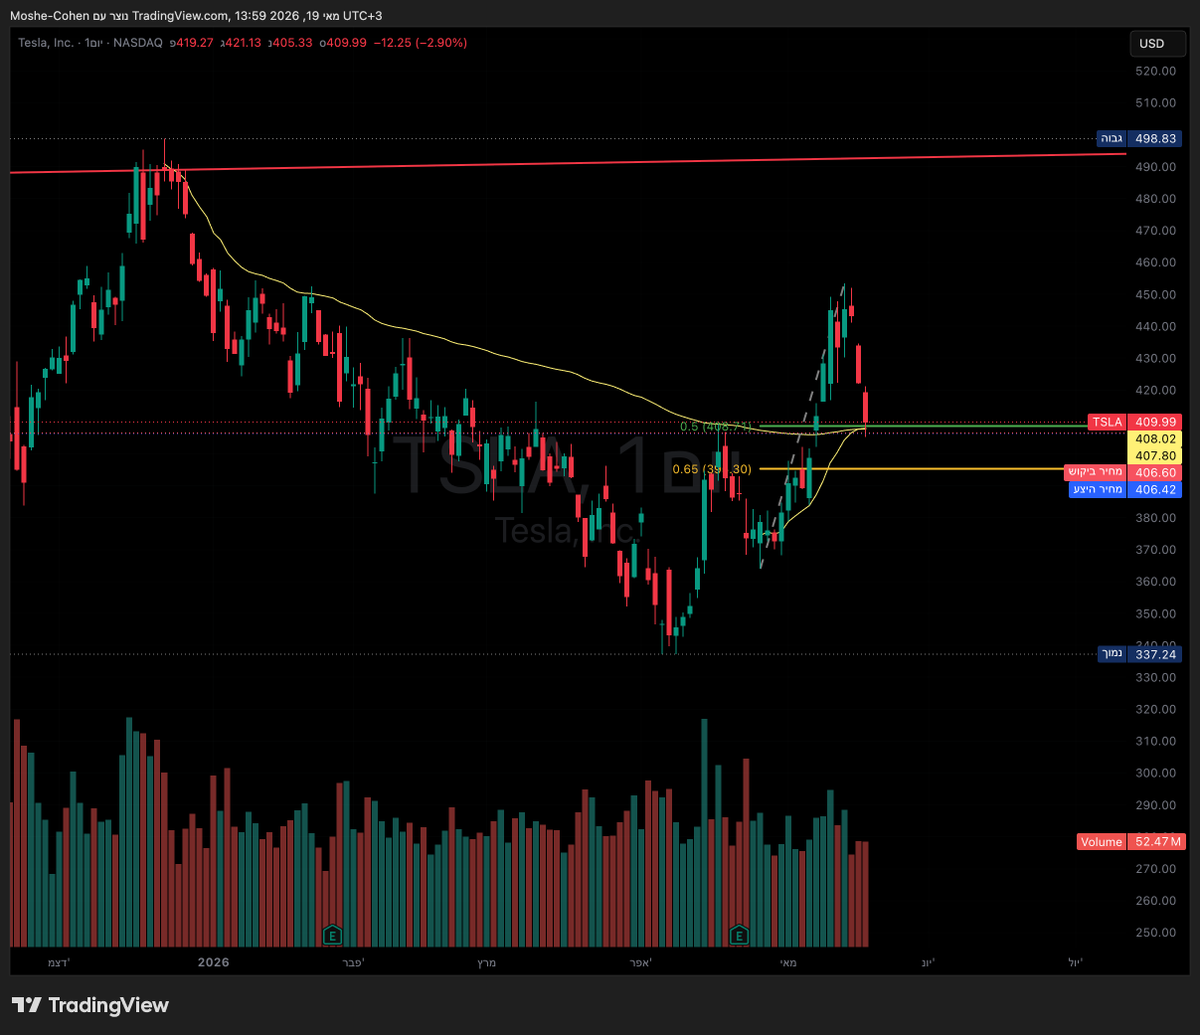Viewport: 1200px width, 1035px height.
Task: Click the 409.99 last price label on the axis
Action: [1155, 422]
